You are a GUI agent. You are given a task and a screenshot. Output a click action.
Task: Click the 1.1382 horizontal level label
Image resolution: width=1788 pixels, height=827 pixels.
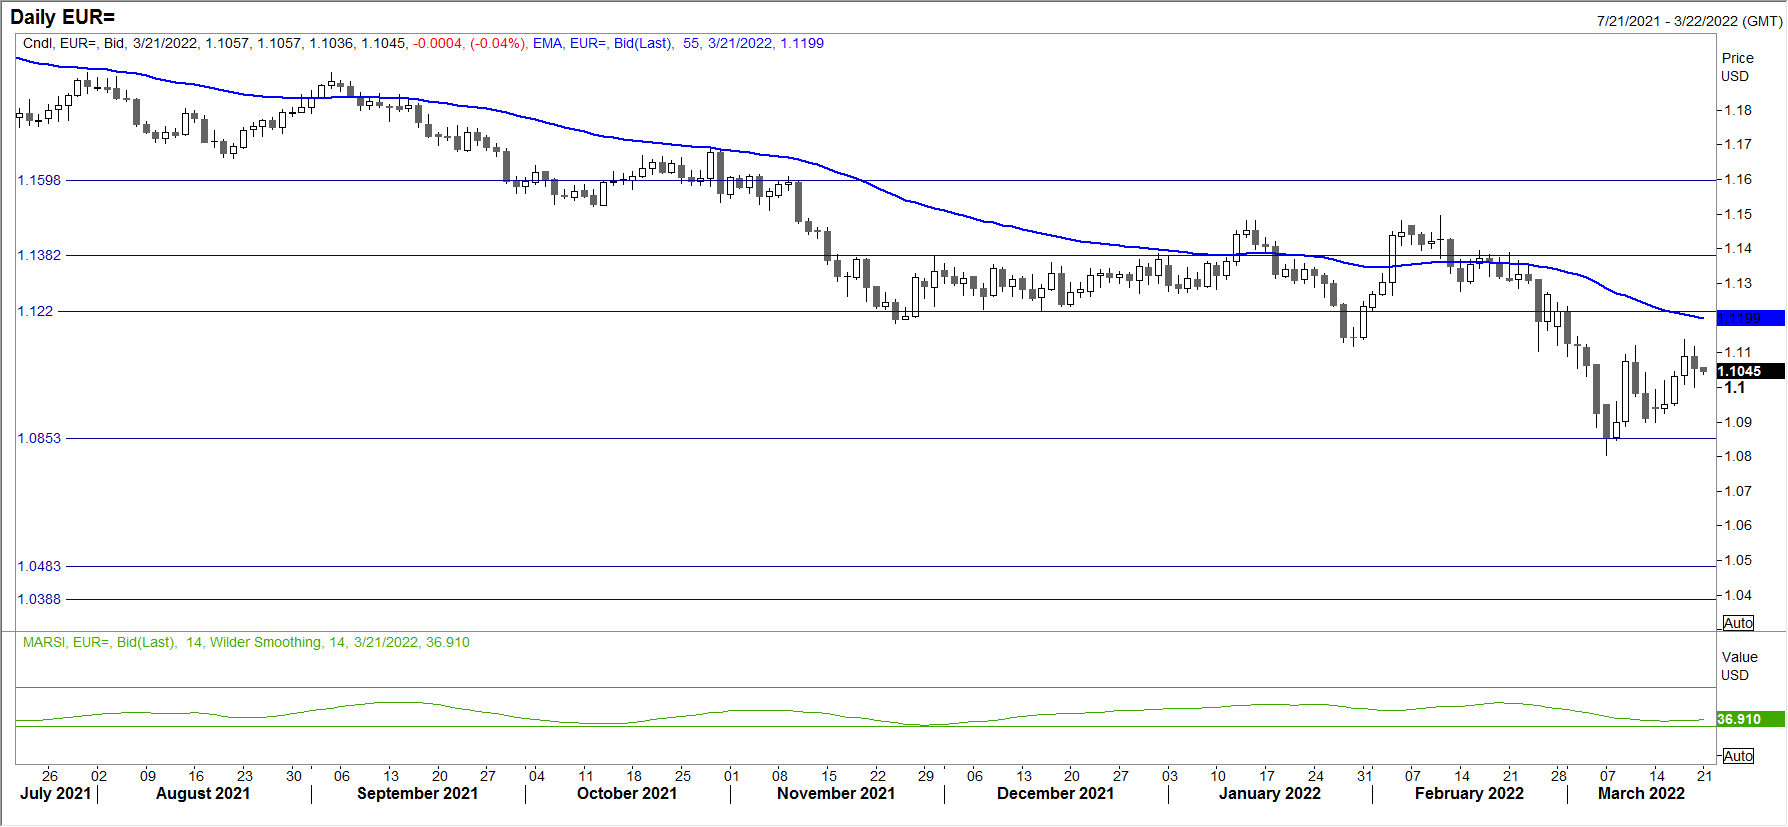pos(39,255)
